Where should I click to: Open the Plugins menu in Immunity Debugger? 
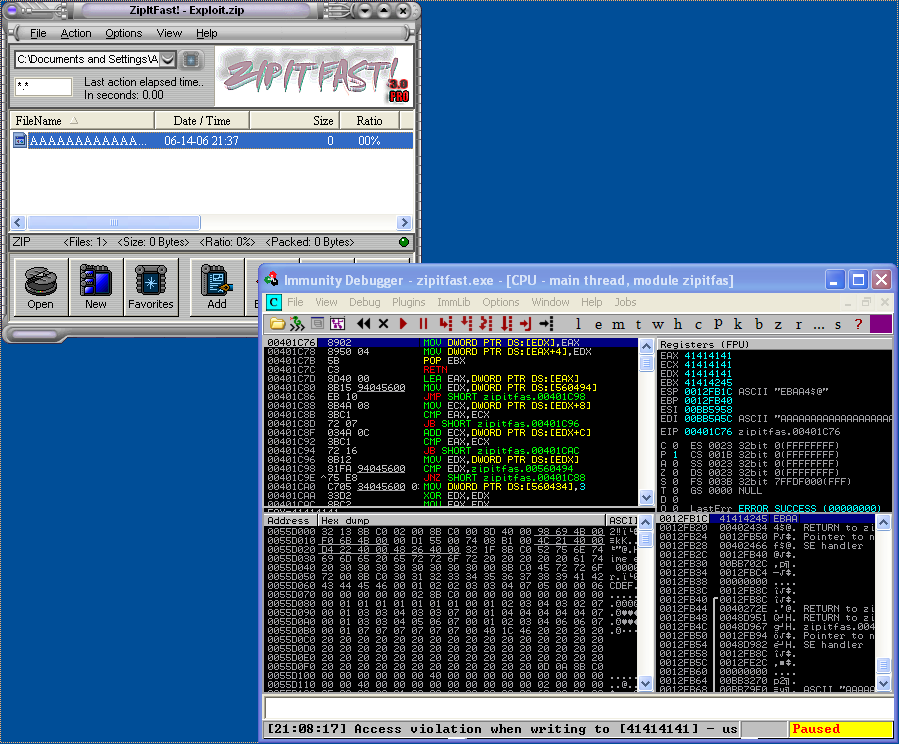point(408,302)
